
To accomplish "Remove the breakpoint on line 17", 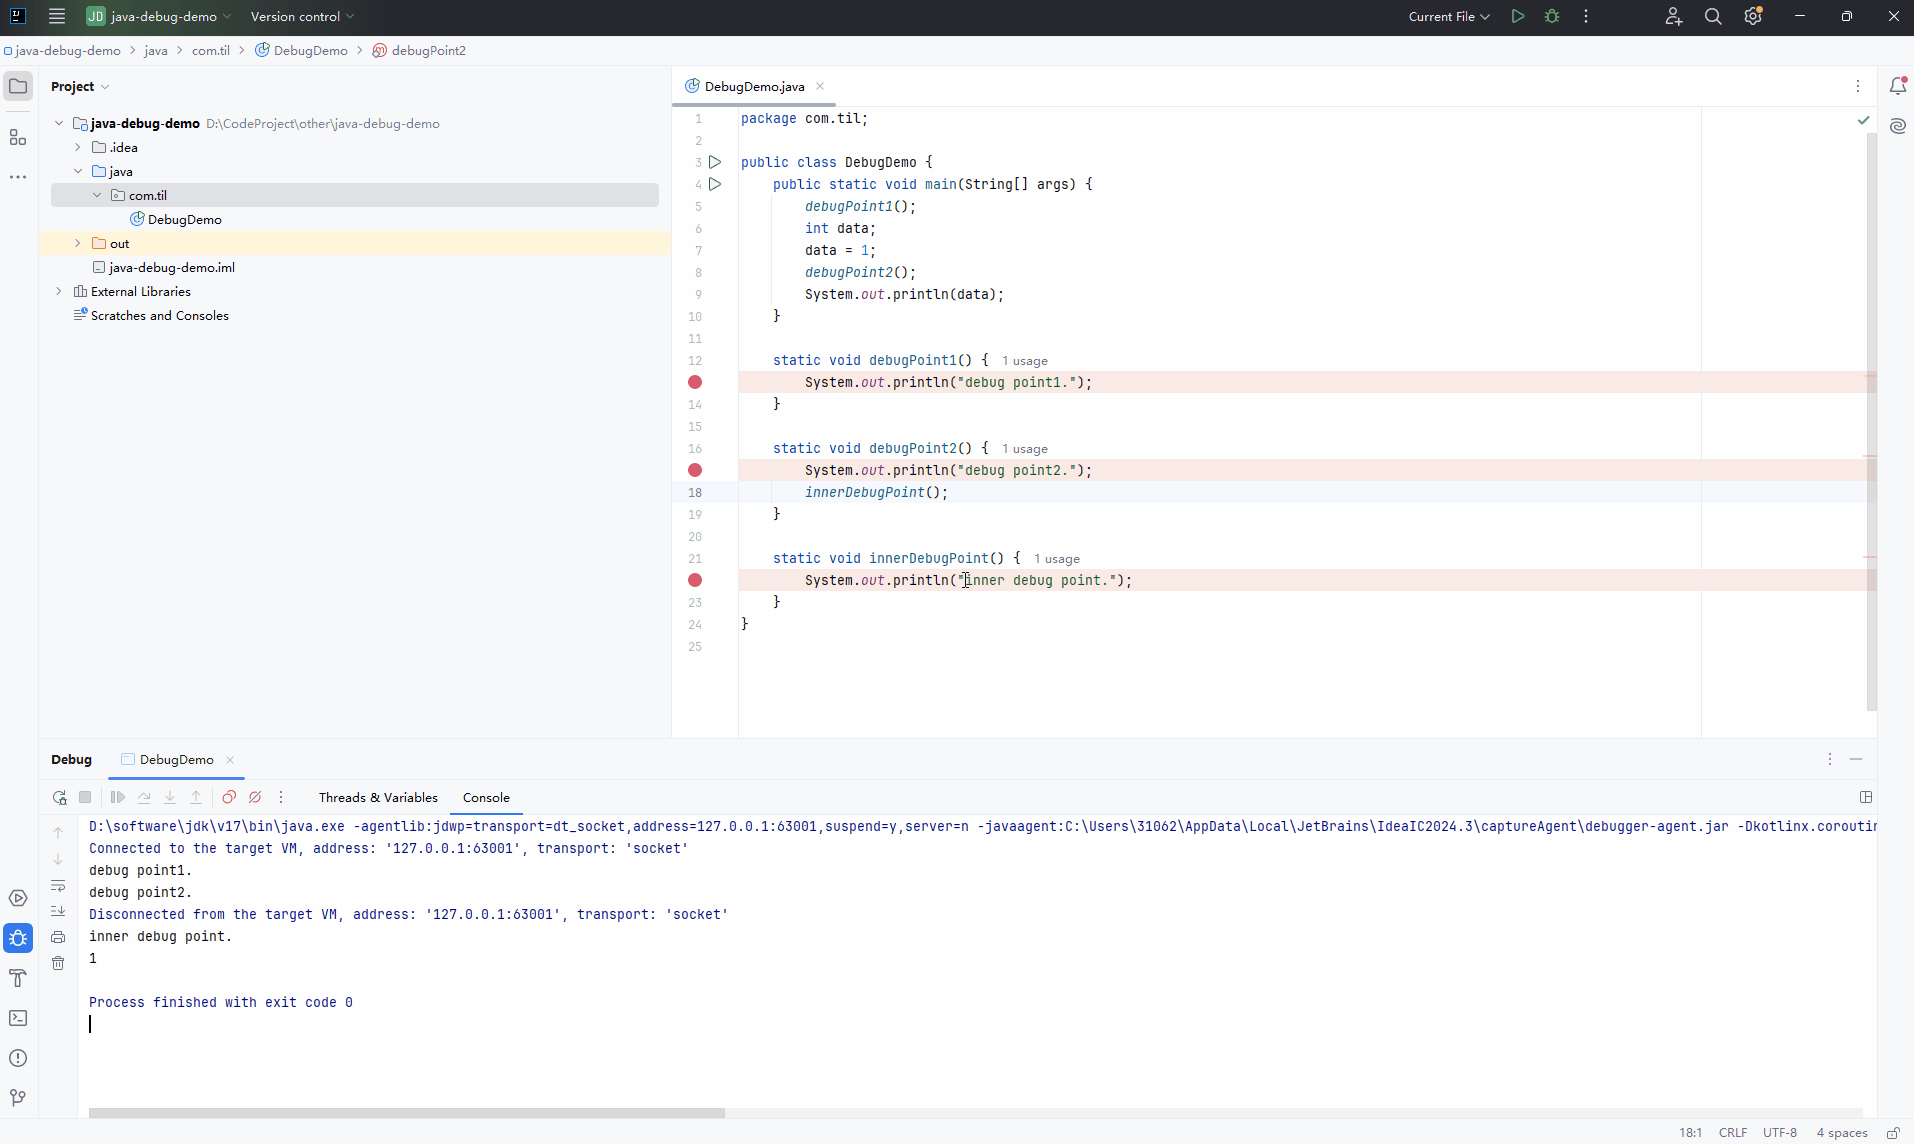I will (695, 470).
